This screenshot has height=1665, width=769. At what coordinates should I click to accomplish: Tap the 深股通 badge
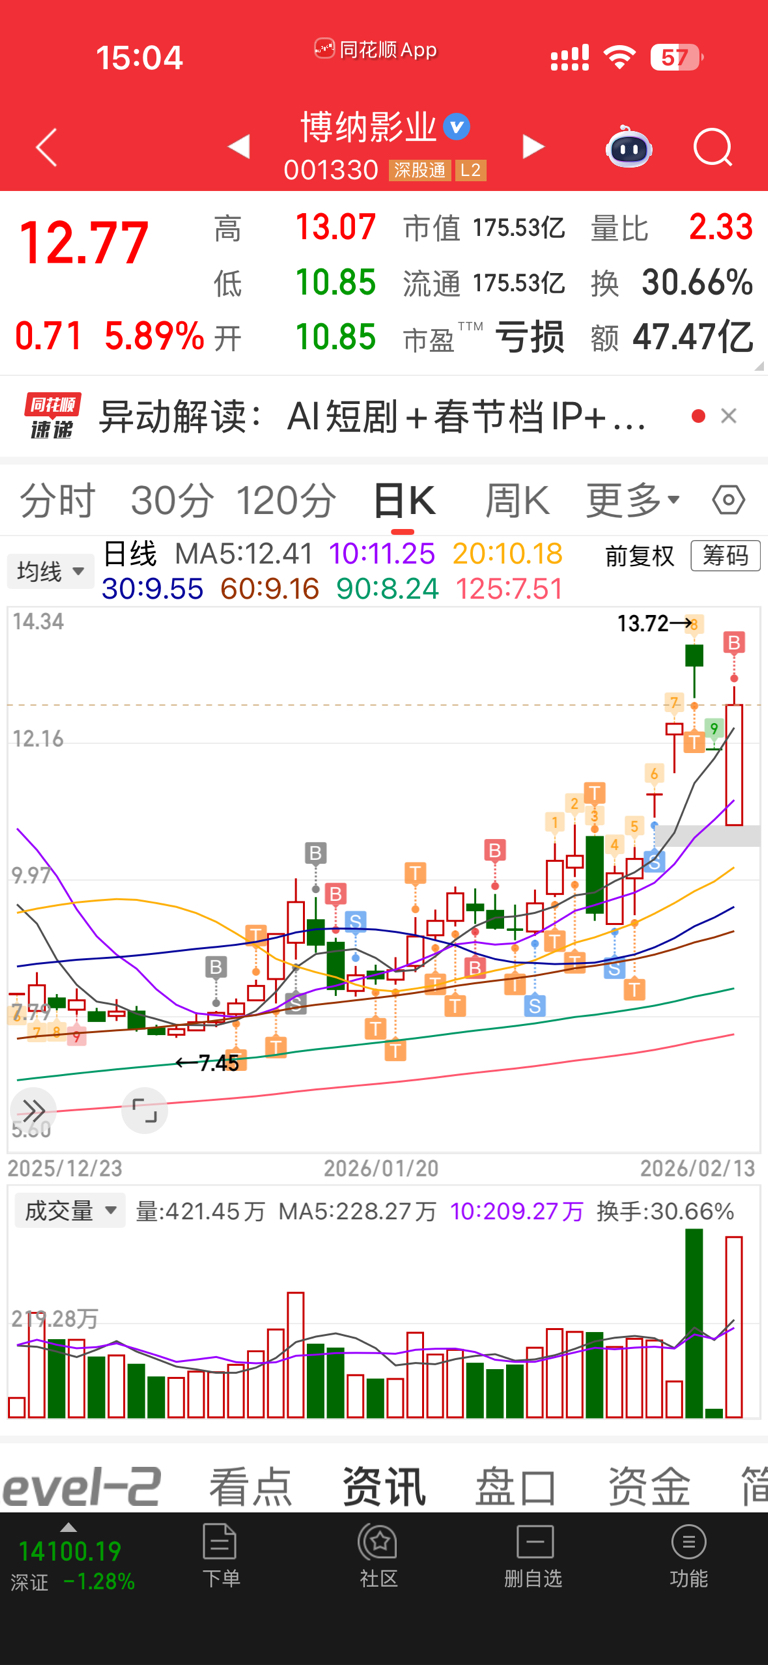(x=419, y=170)
